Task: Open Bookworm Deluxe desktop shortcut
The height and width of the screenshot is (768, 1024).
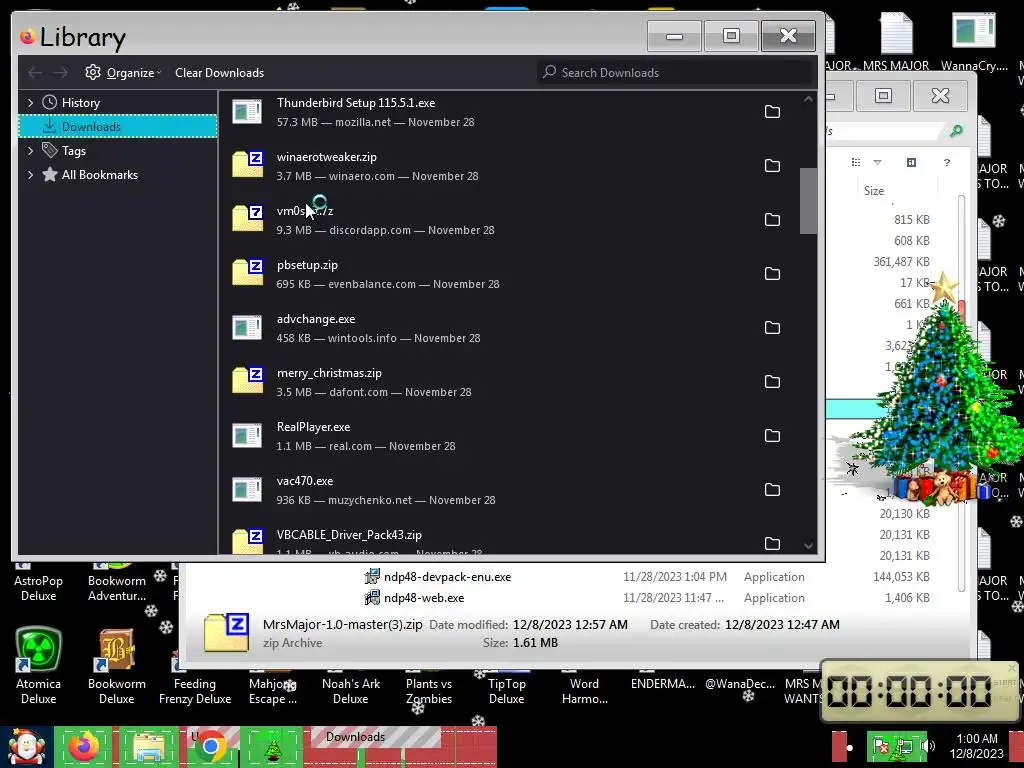Action: point(116,666)
